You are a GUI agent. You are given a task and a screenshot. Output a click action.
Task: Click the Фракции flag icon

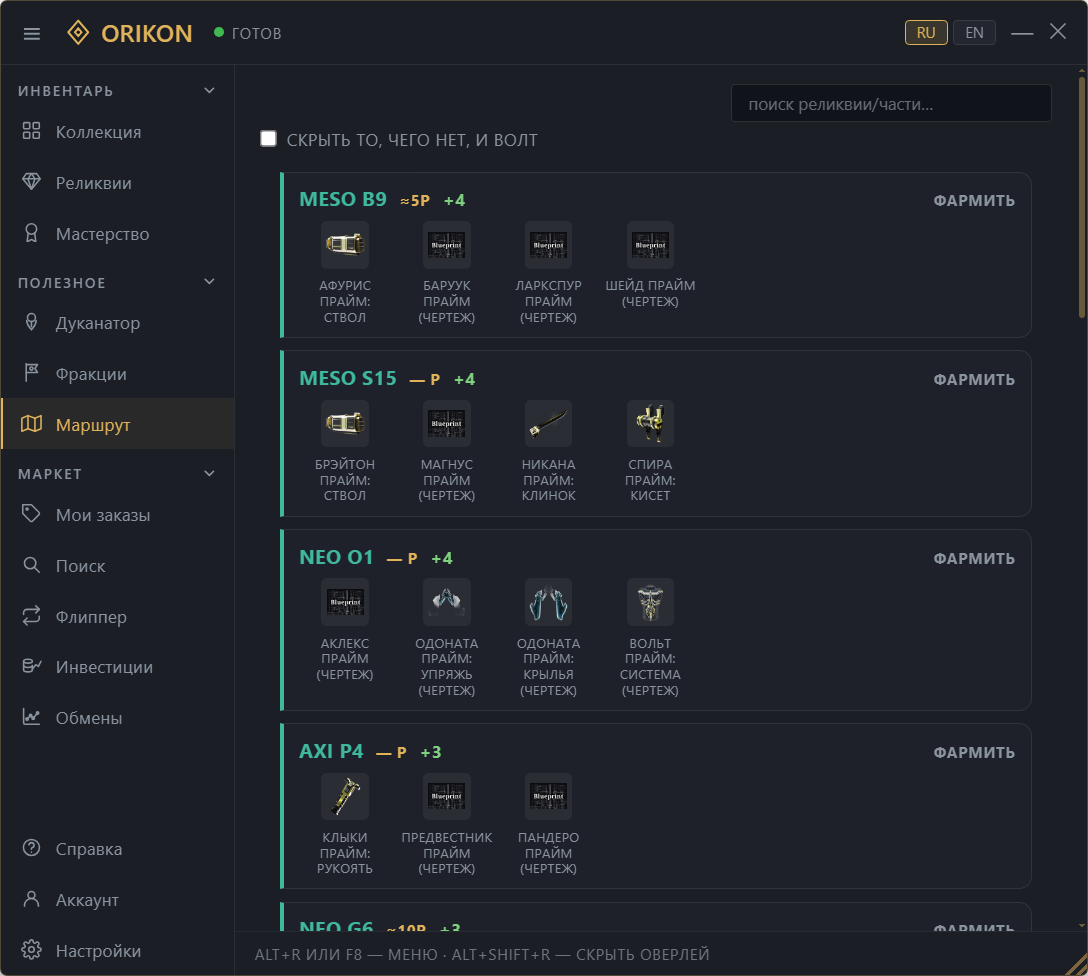coord(31,373)
